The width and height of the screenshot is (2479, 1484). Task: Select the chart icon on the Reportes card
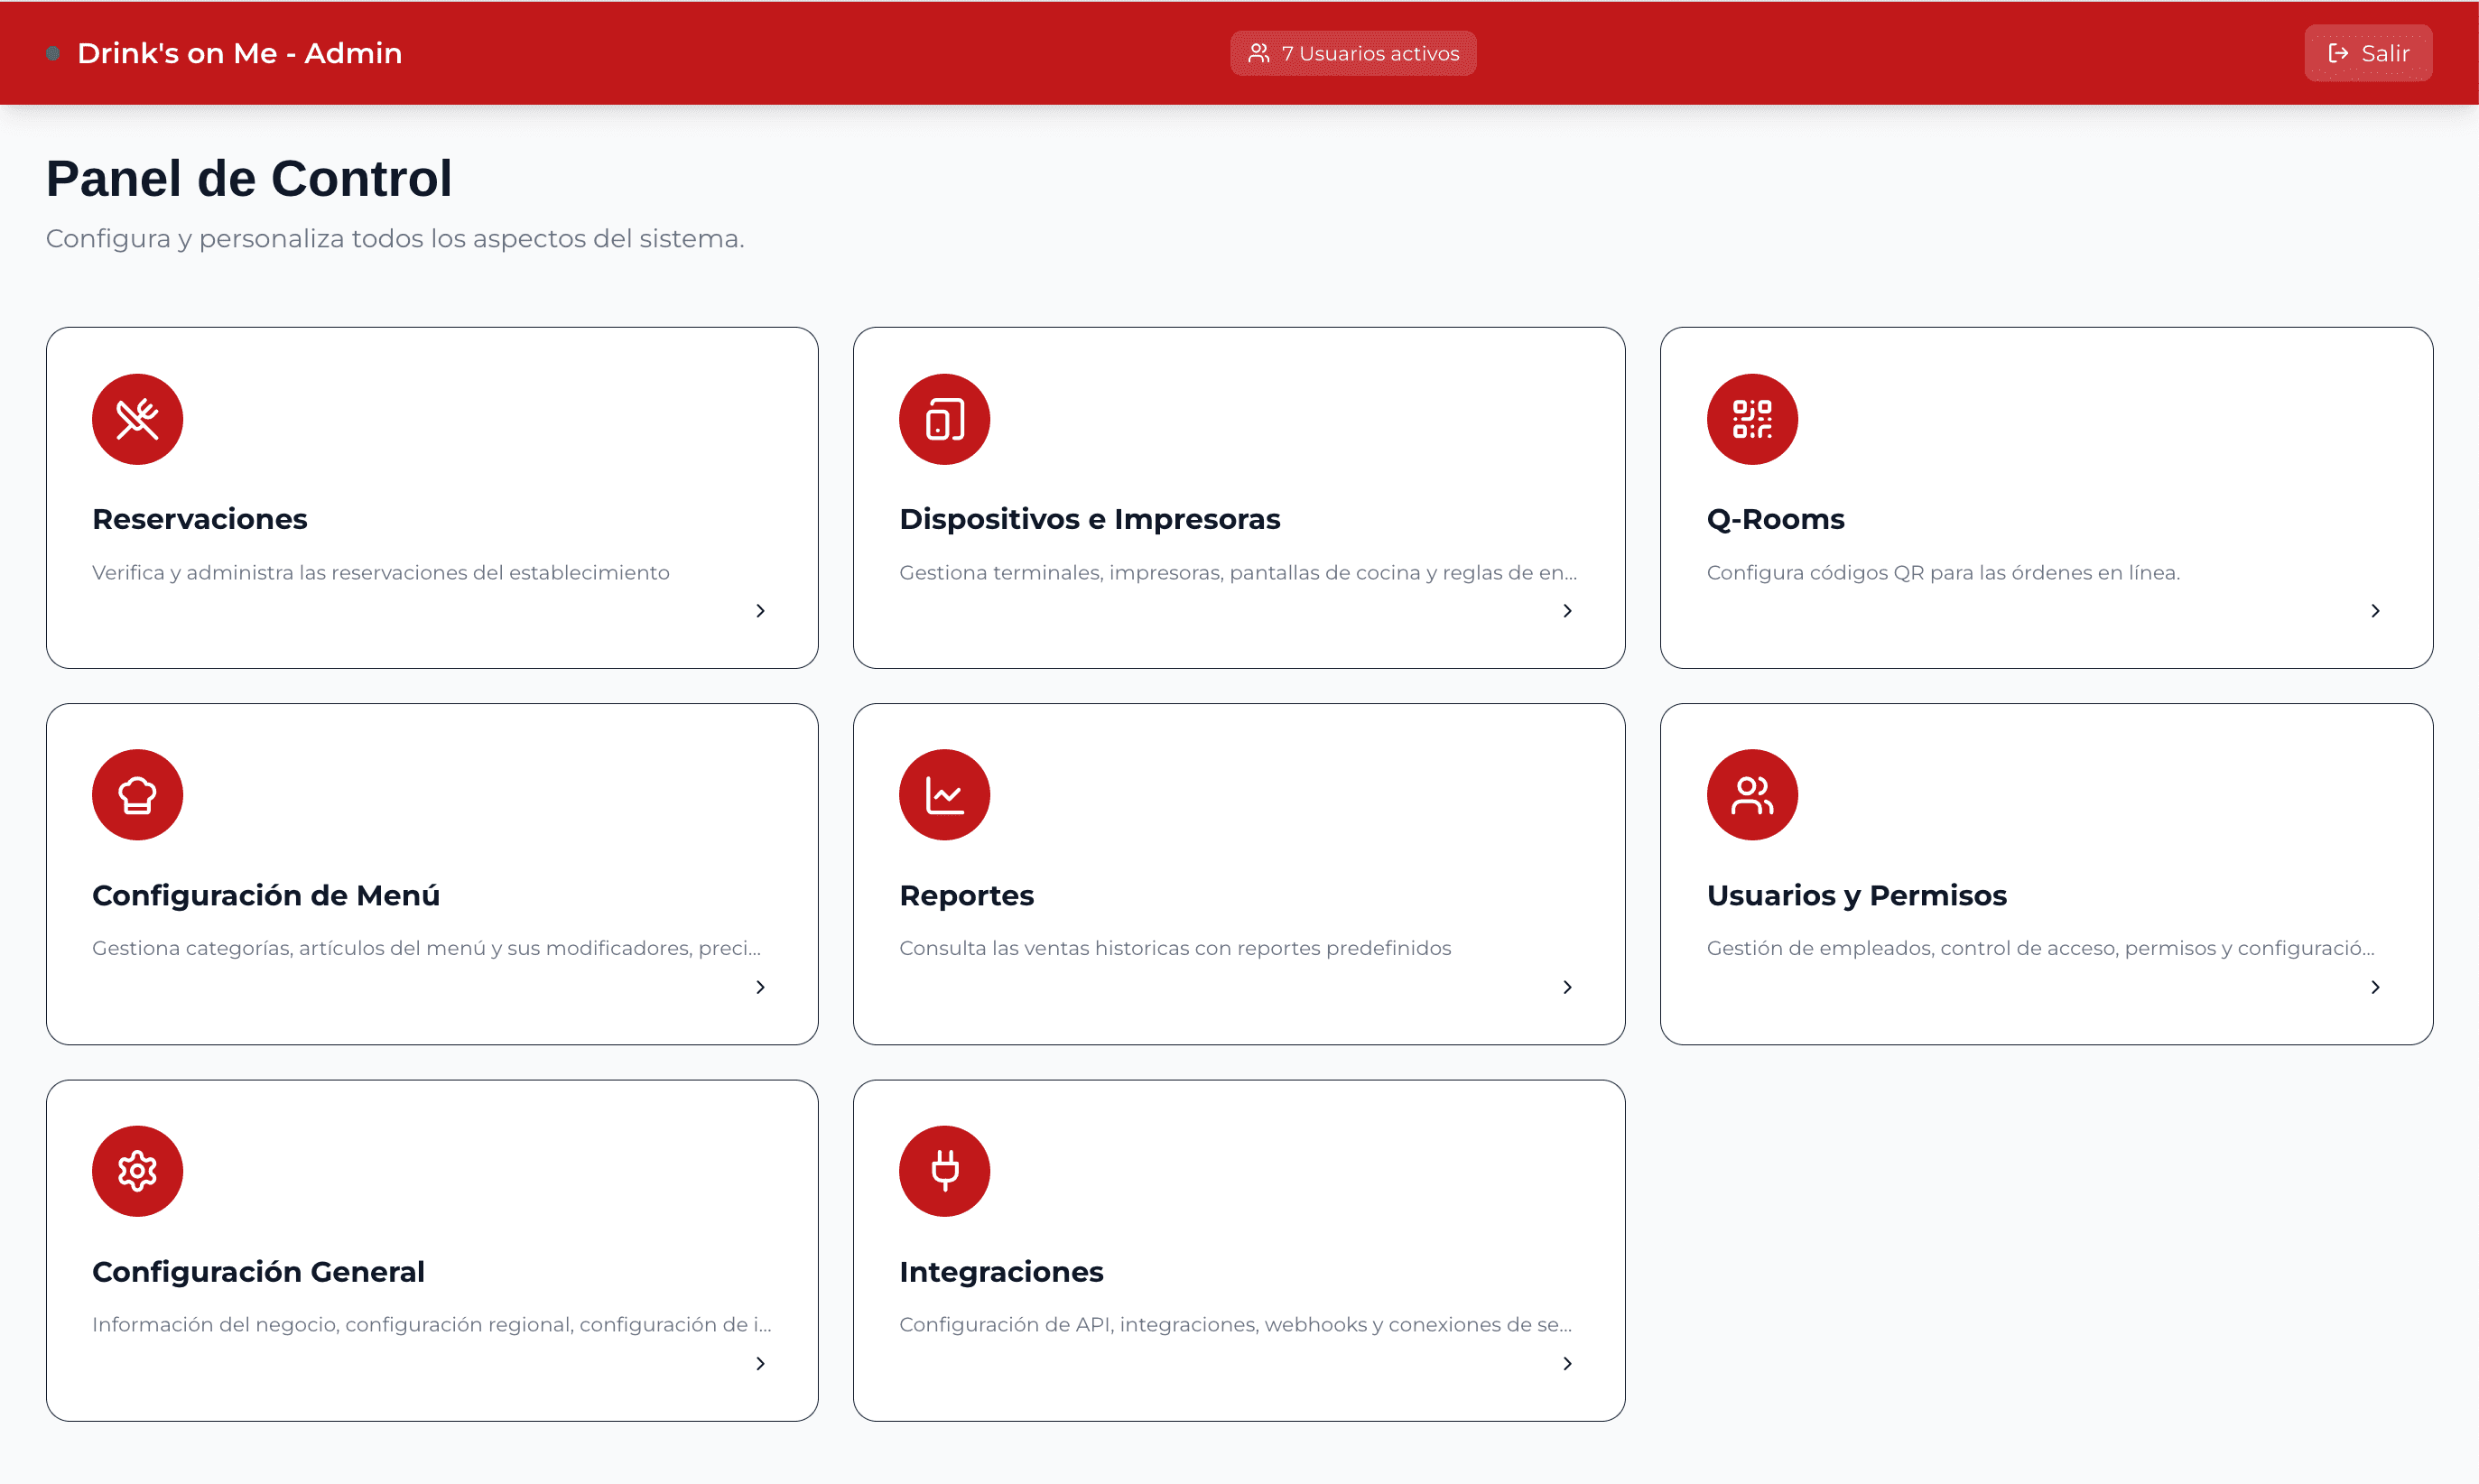944,794
